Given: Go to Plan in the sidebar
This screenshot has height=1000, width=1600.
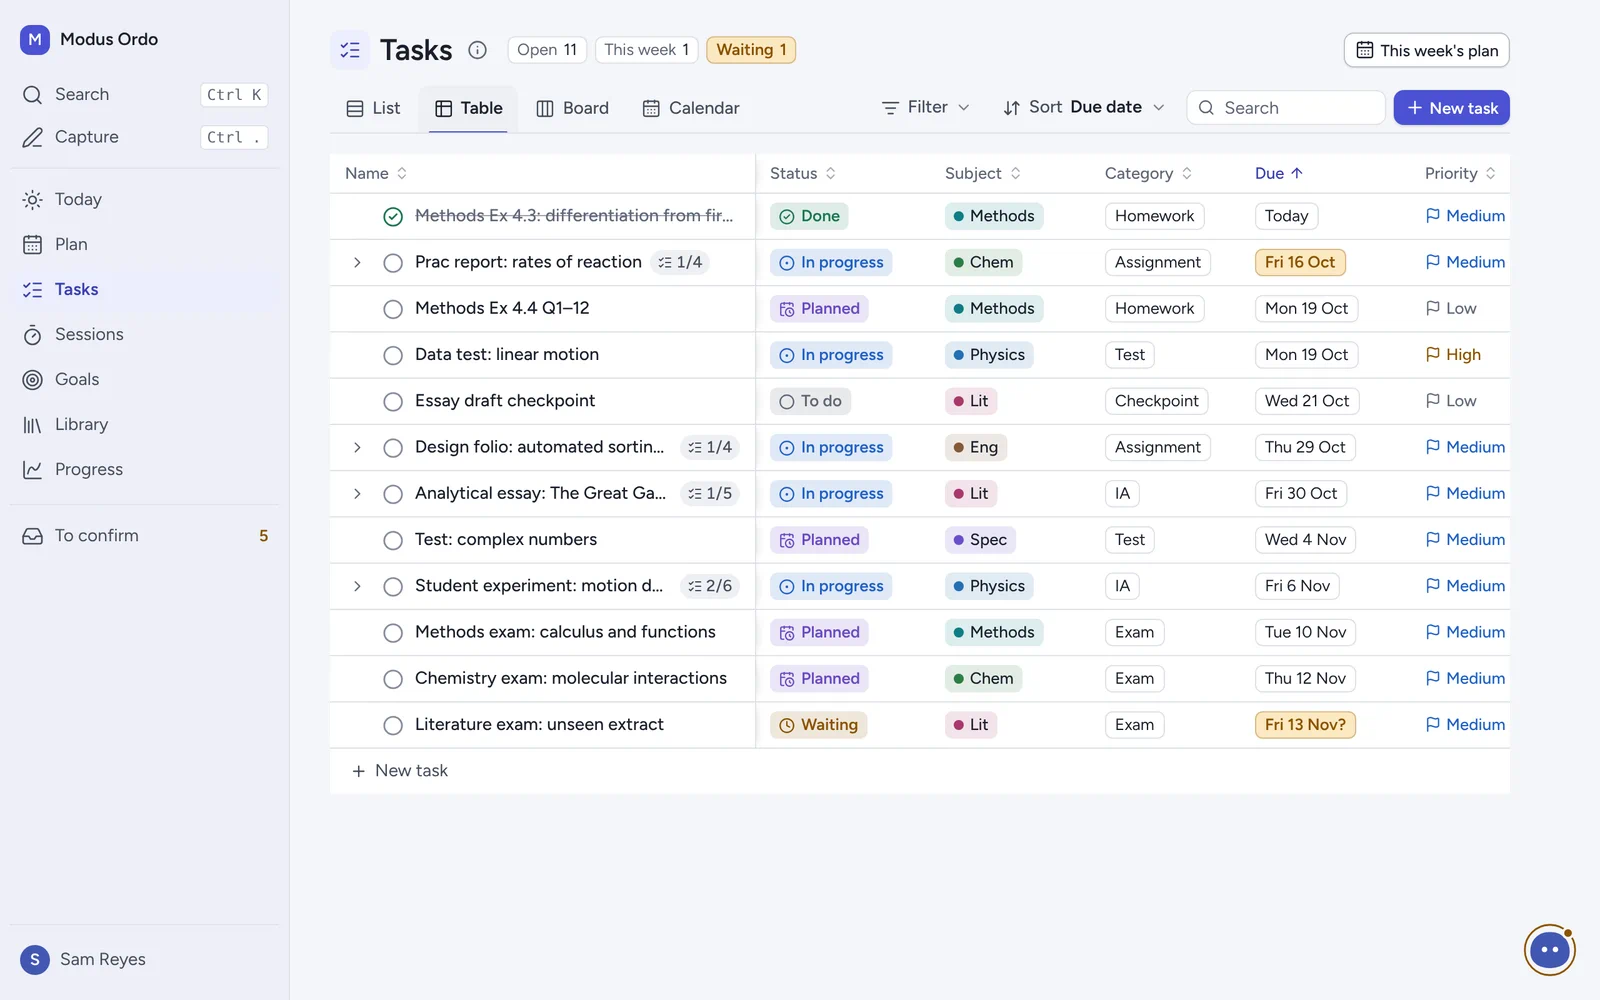Looking at the screenshot, I should tap(145, 244).
